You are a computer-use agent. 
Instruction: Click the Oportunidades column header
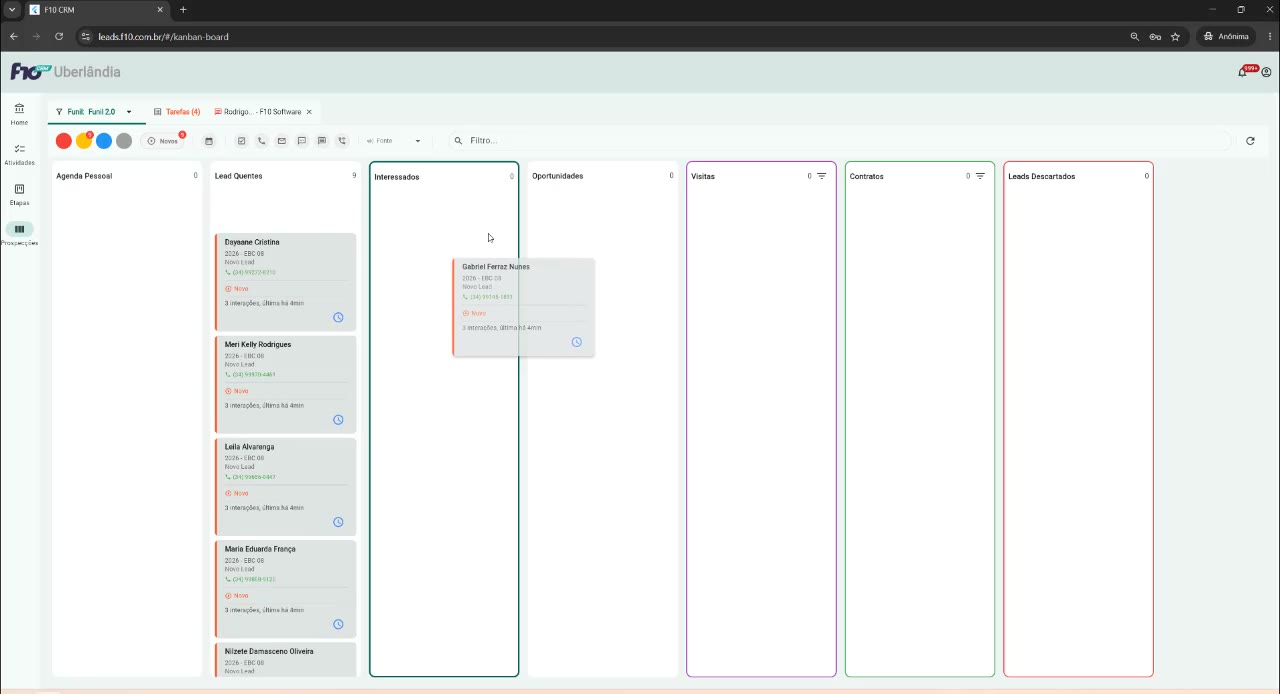(558, 176)
